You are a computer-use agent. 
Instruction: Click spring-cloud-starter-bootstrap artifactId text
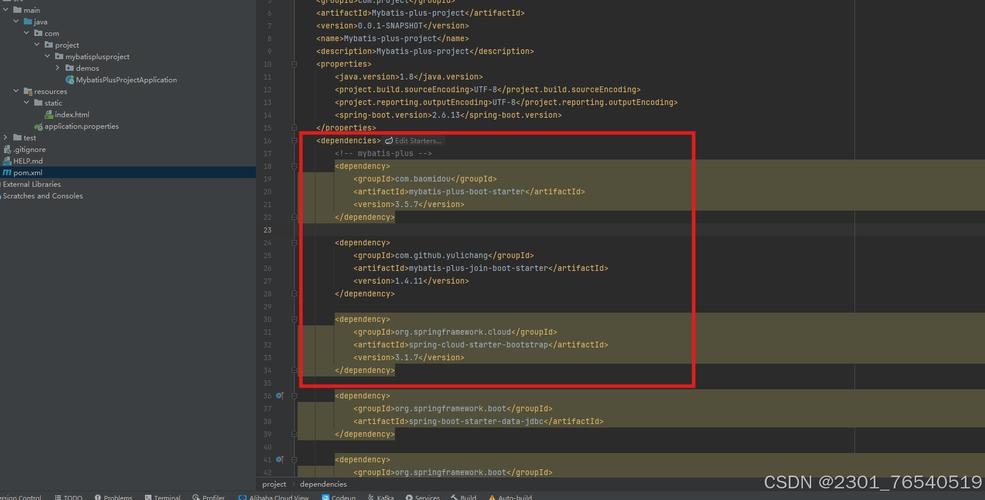(478, 345)
